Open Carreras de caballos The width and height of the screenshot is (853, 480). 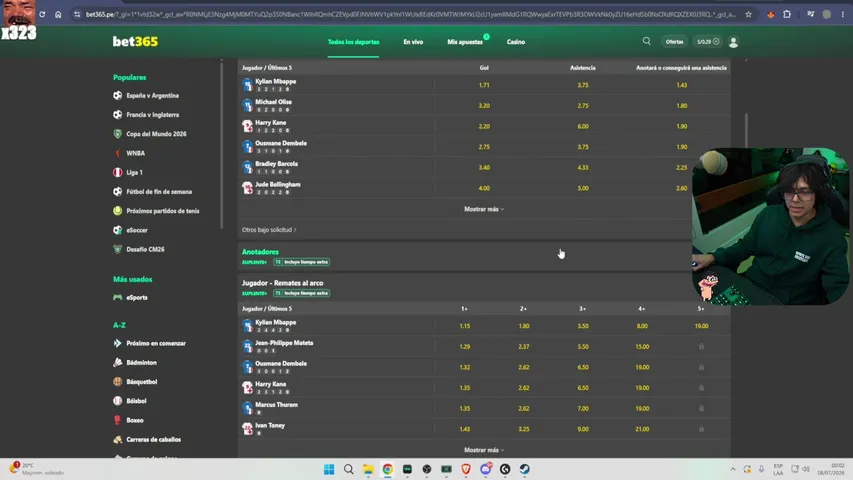[153, 440]
